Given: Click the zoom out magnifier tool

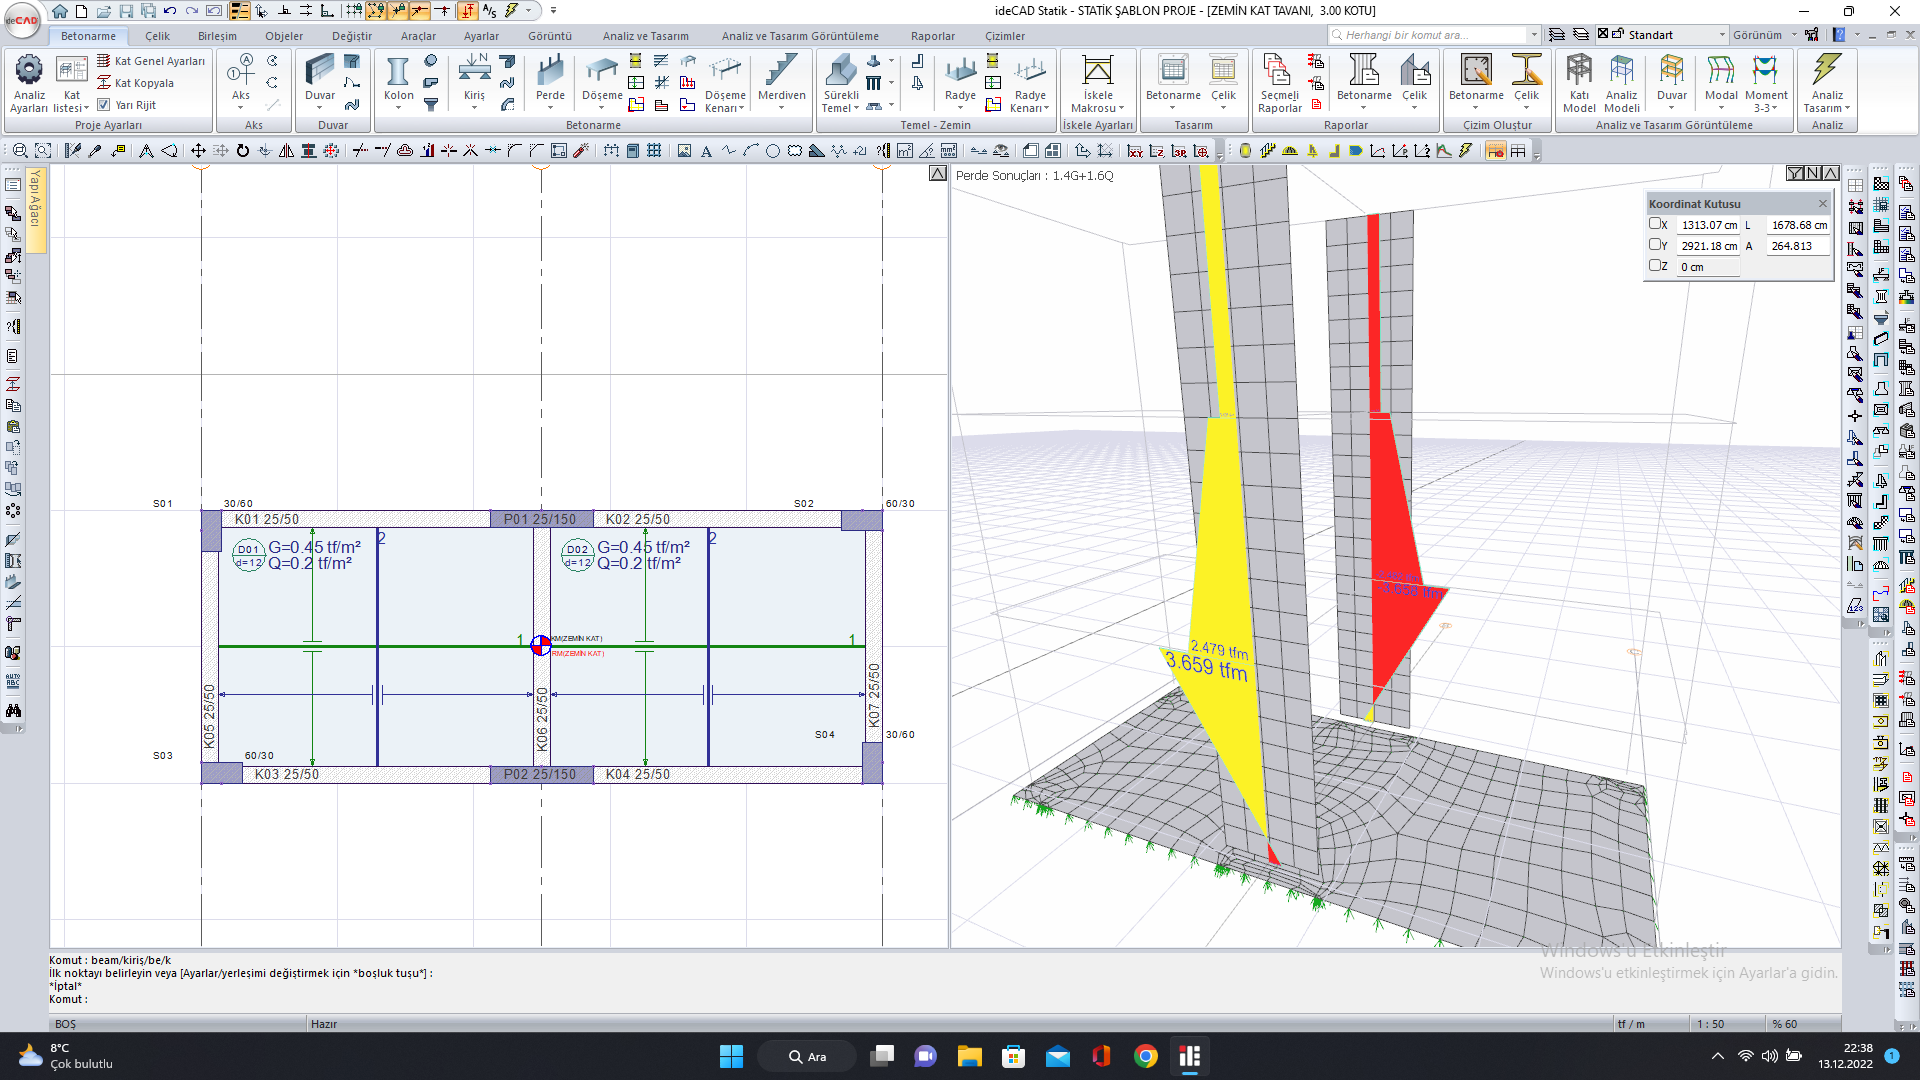Looking at the screenshot, I should click(20, 151).
